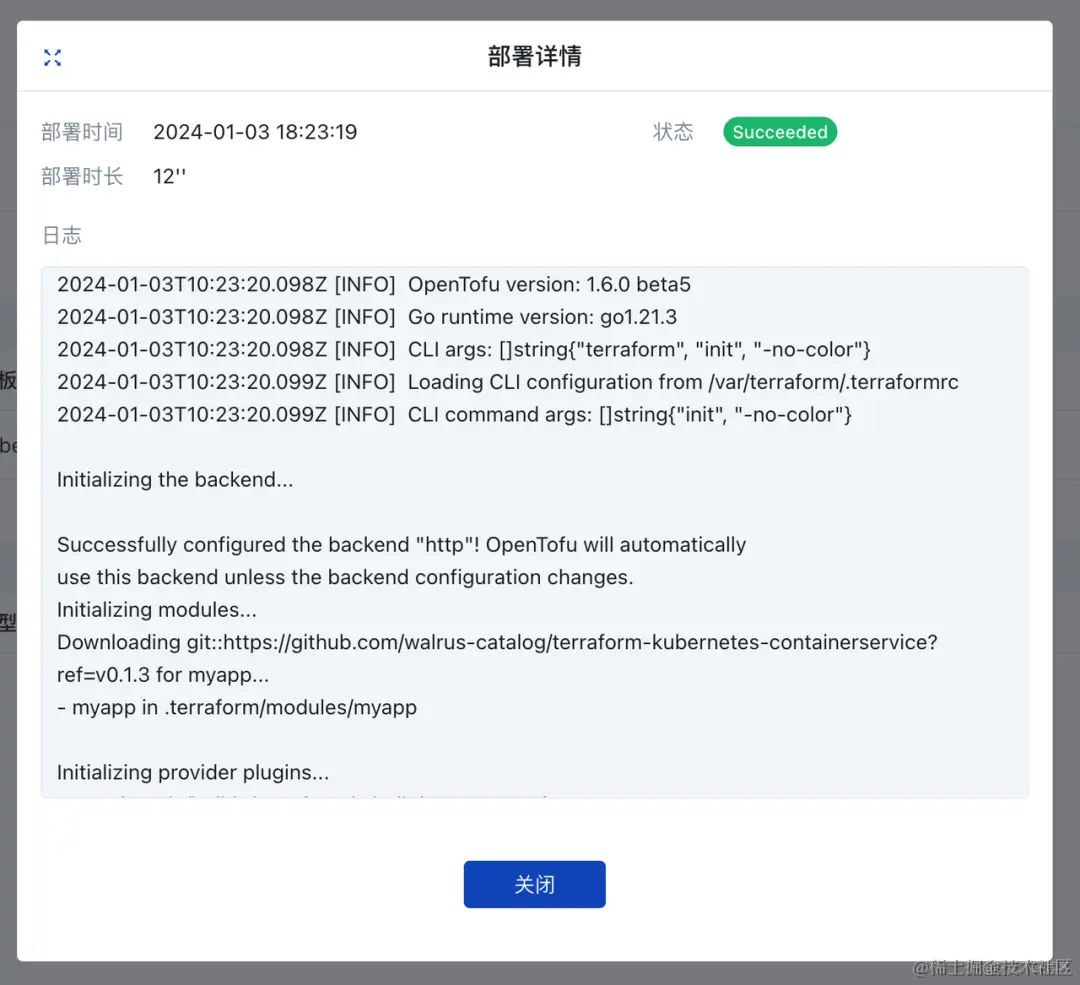This screenshot has width=1080, height=985.
Task: Click the 状态 label
Action: coord(673,132)
